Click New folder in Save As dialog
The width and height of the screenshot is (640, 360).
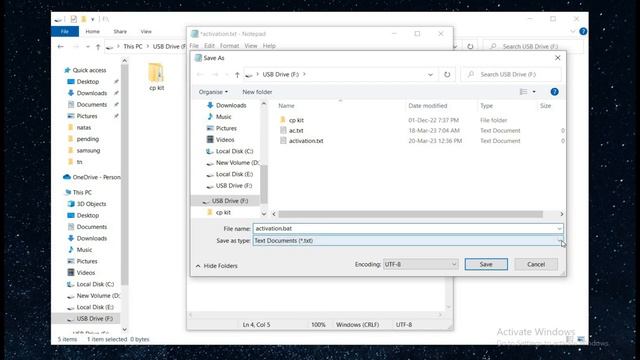[257, 92]
